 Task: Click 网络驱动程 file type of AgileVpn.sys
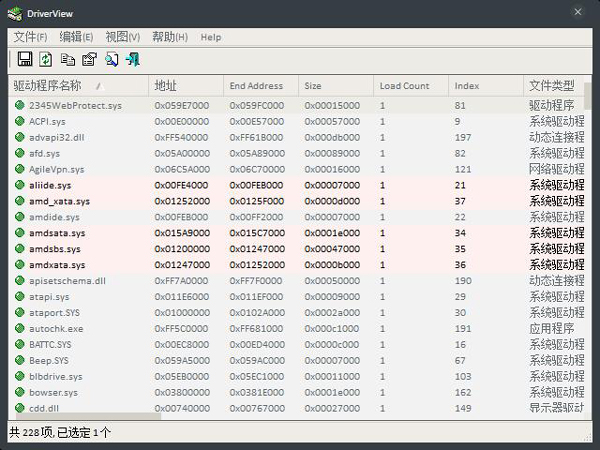pos(557,169)
